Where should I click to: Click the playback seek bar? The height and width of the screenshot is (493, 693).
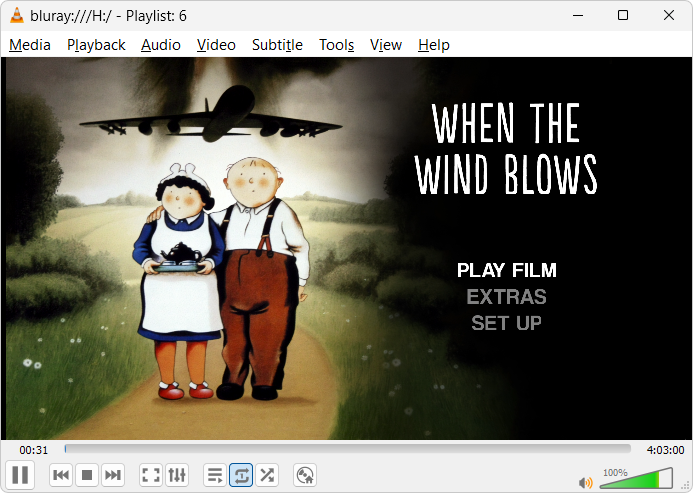[347, 450]
